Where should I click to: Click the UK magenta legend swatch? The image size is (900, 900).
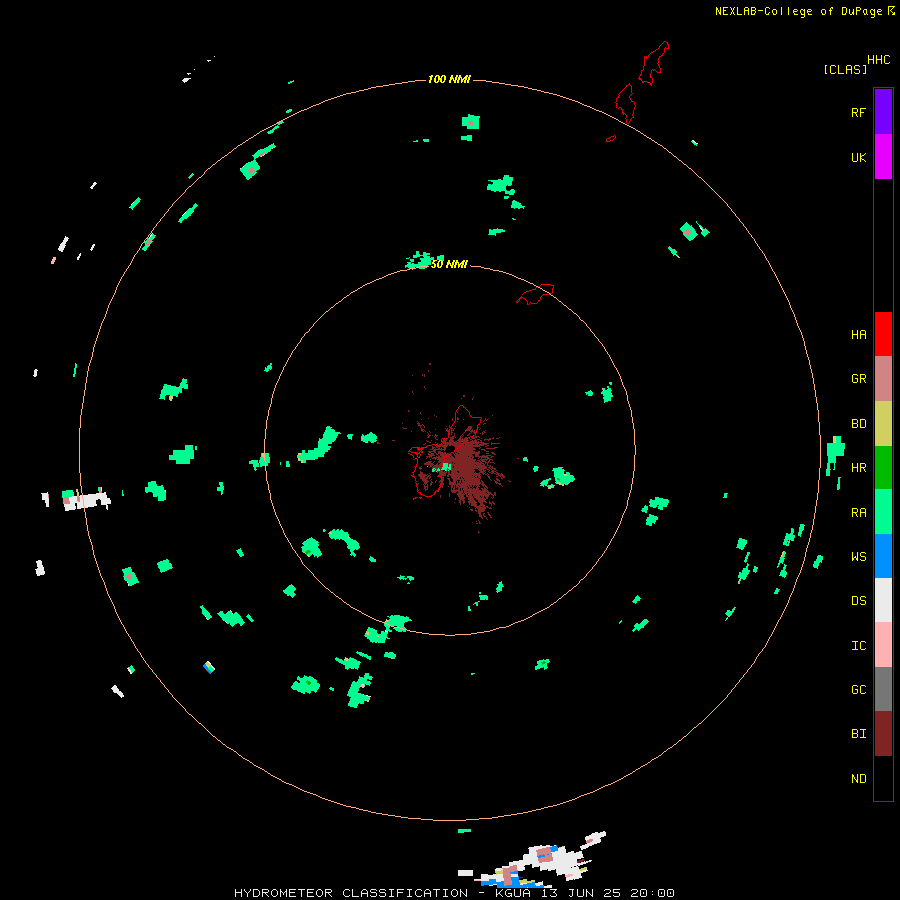(x=883, y=157)
